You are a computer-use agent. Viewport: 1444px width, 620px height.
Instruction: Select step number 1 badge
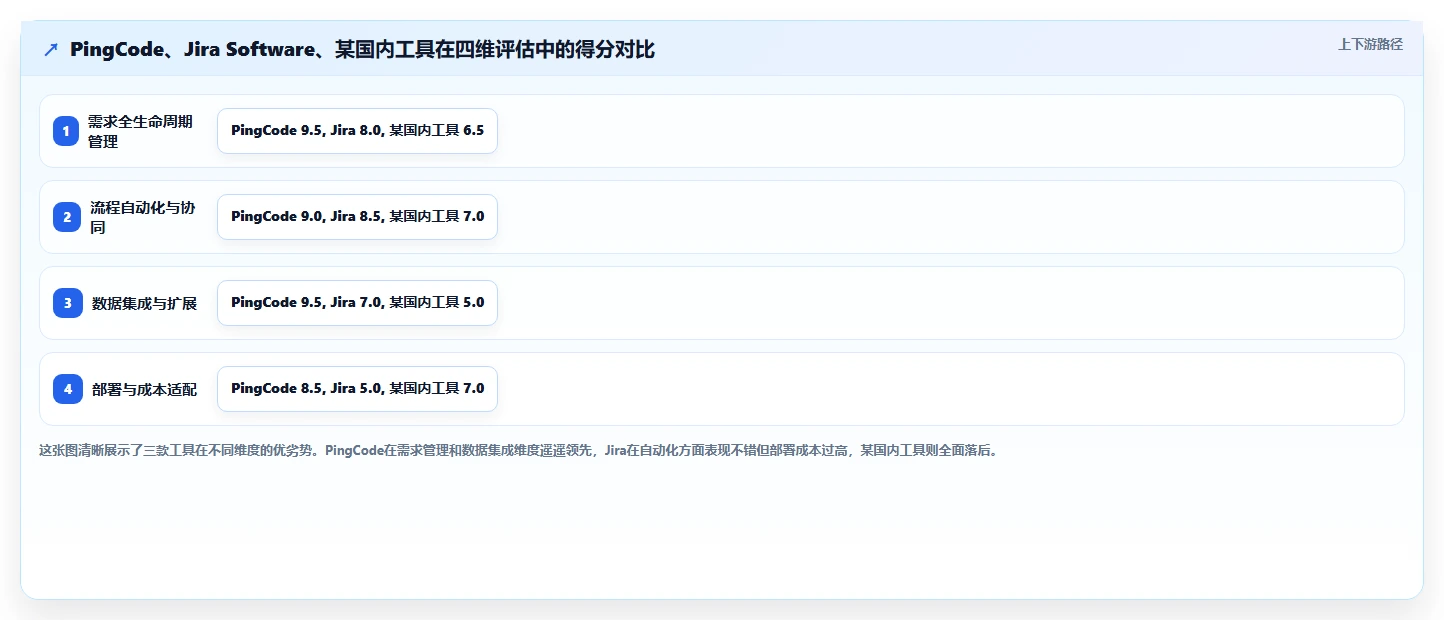point(66,131)
